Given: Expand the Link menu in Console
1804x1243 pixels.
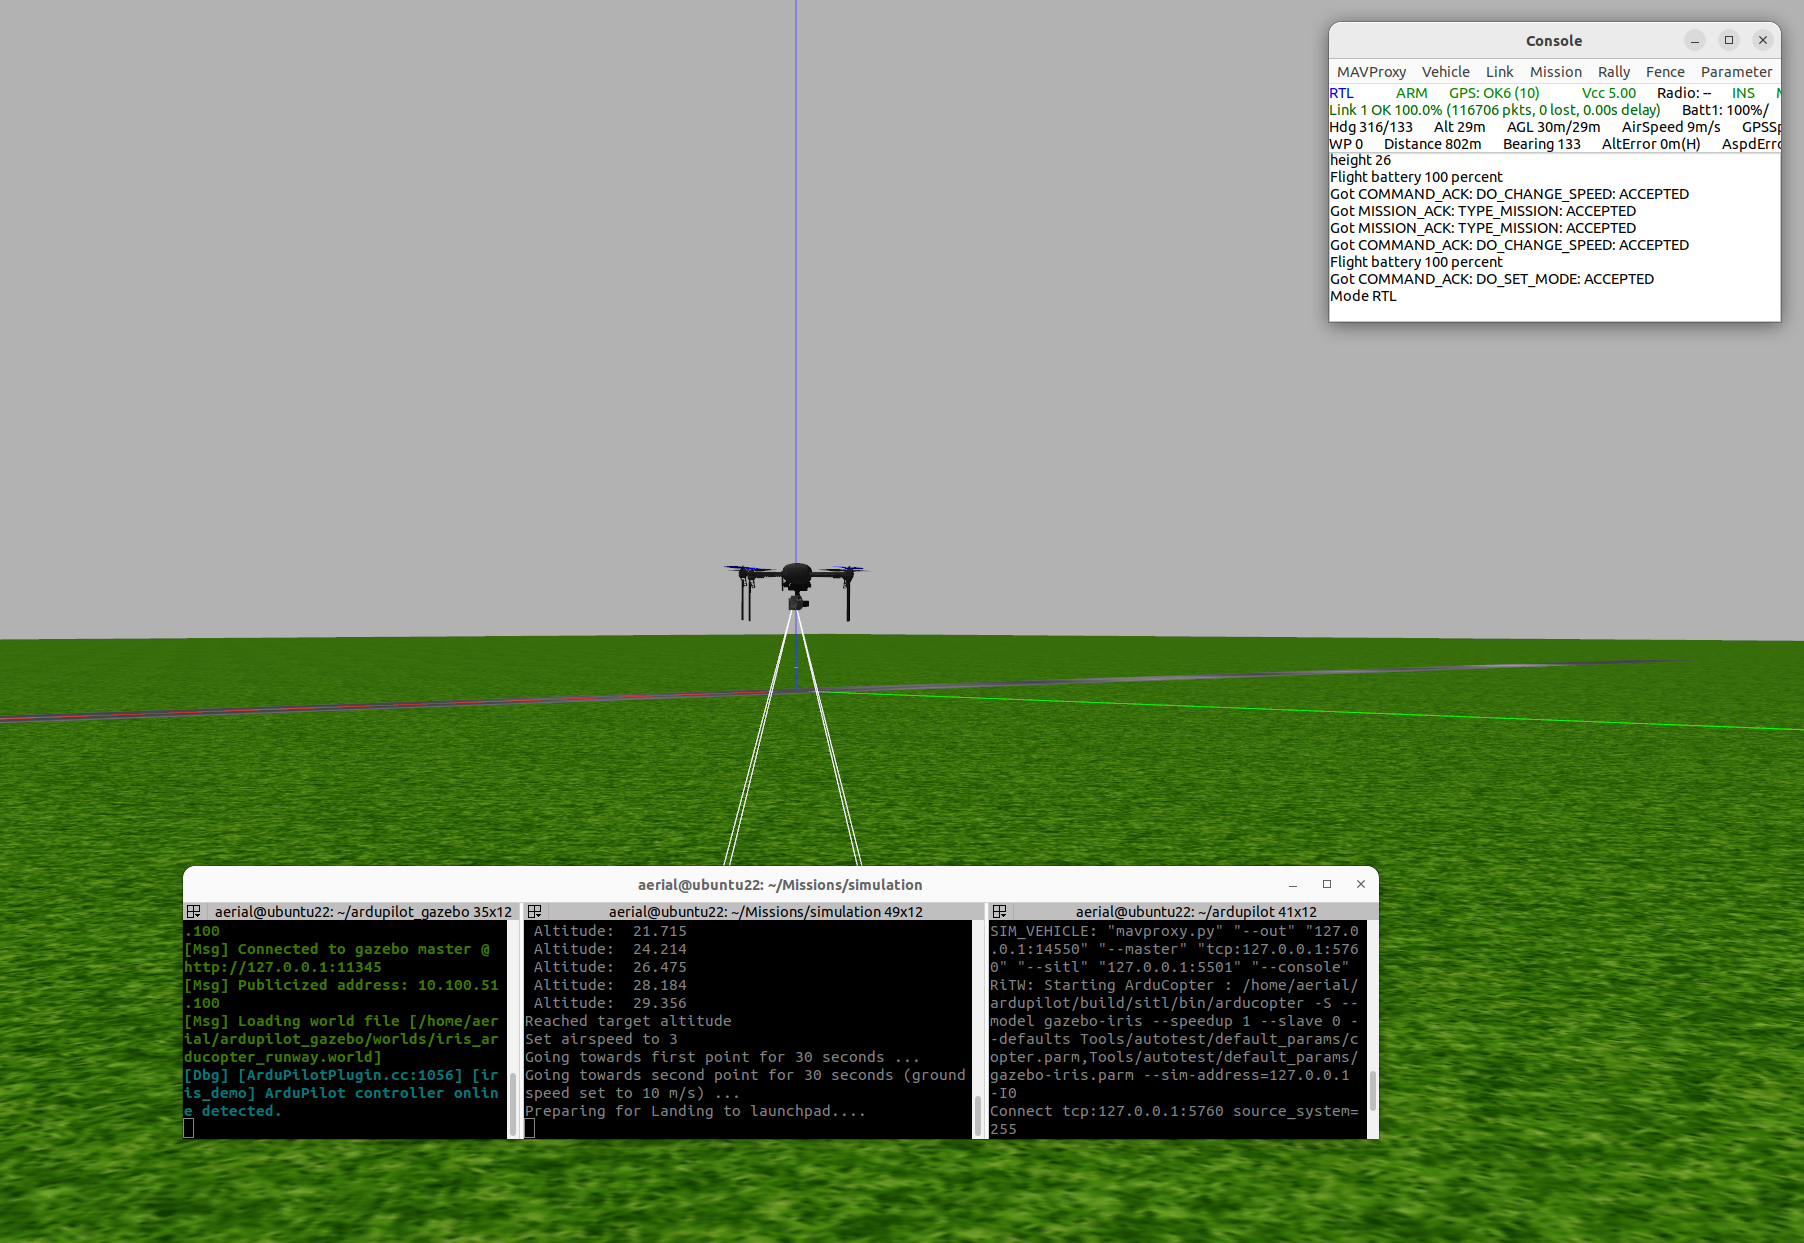Looking at the screenshot, I should [1499, 72].
